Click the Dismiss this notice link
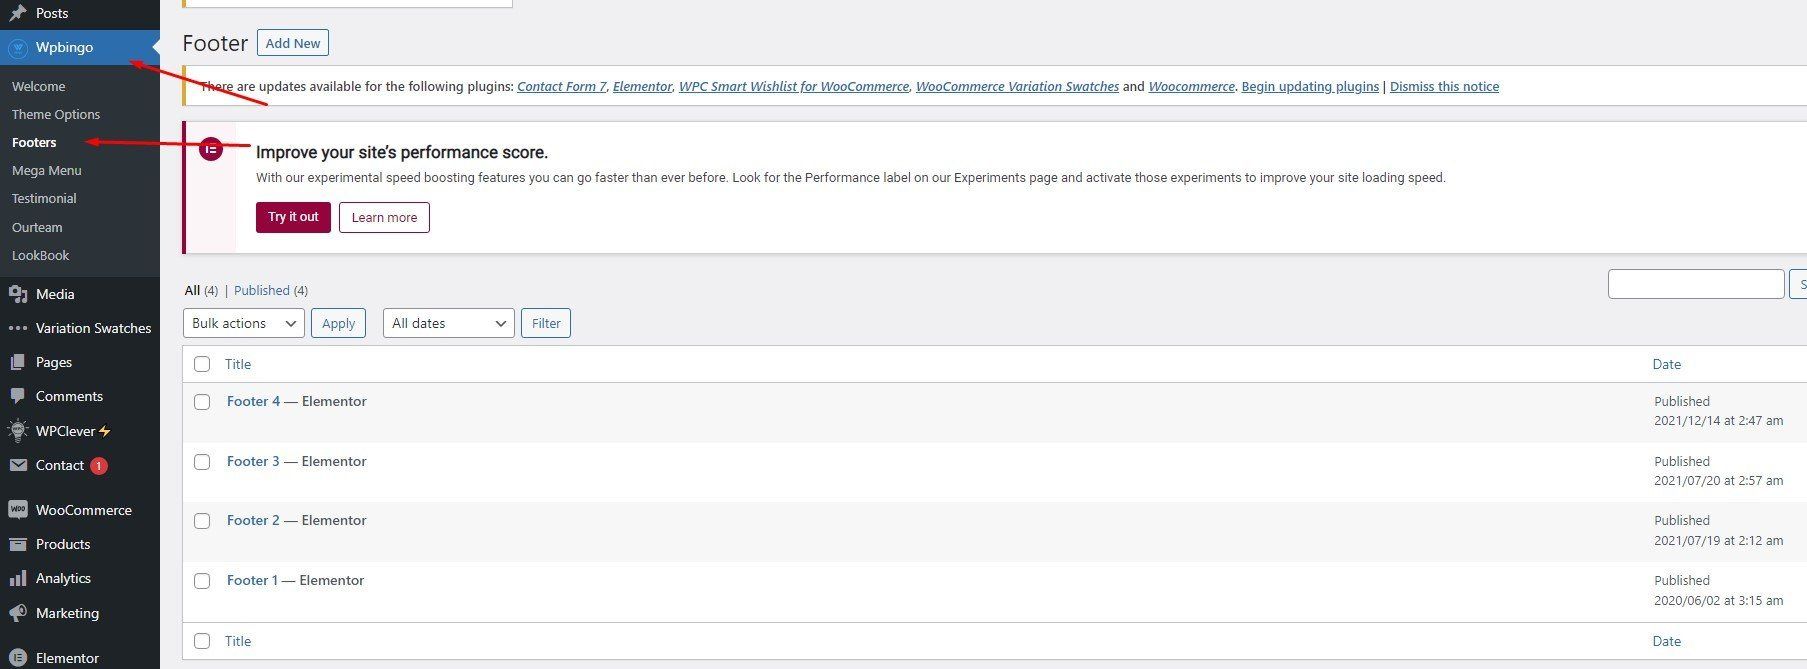Viewport: 1807px width, 669px height. coord(1444,87)
